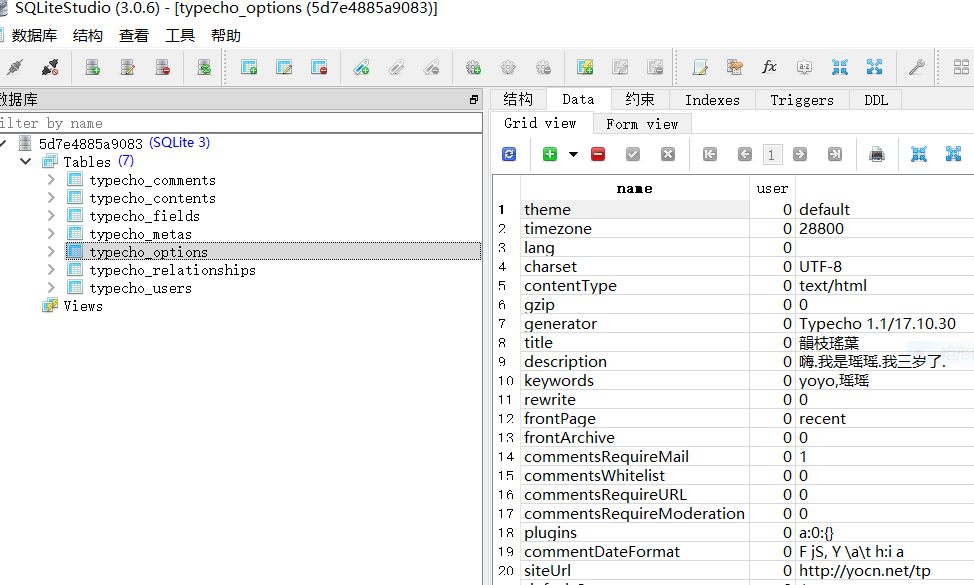Open the 工具 menu
This screenshot has height=585, width=974.
(180, 35)
